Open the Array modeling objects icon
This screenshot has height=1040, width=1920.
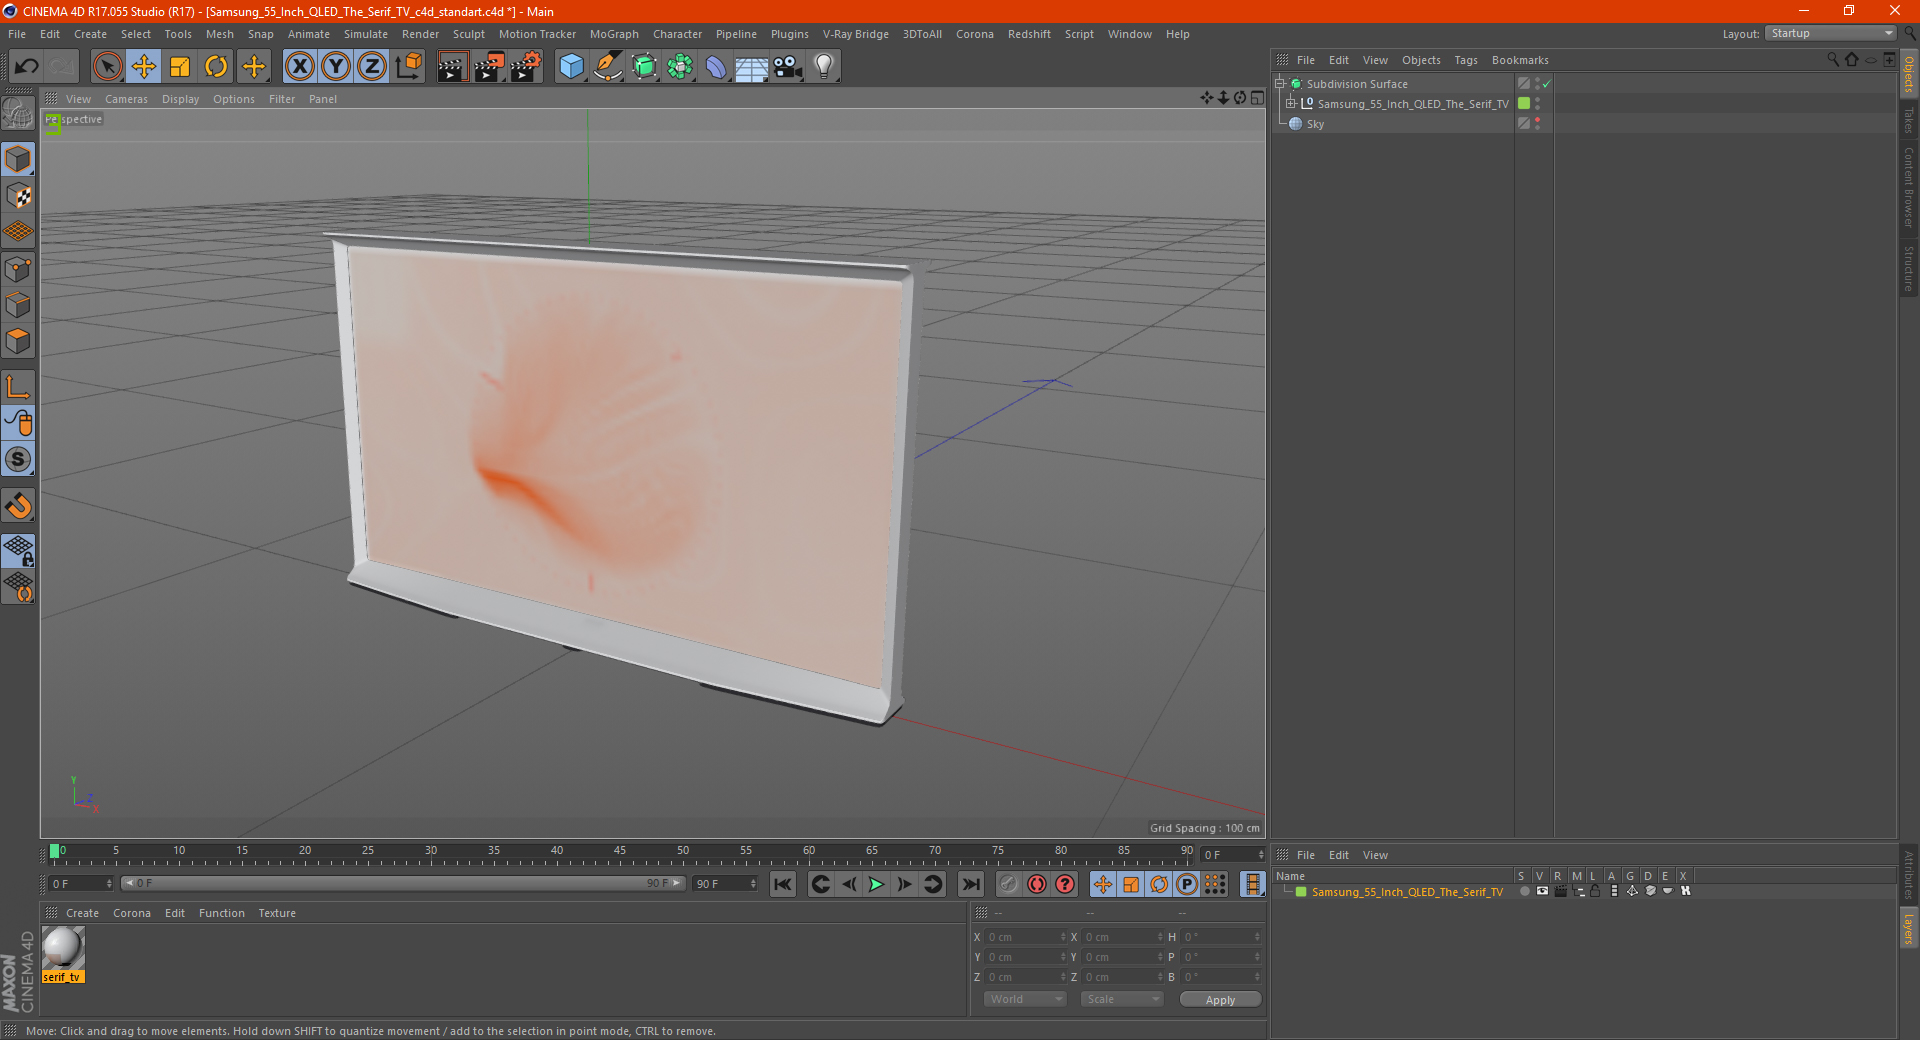point(680,67)
